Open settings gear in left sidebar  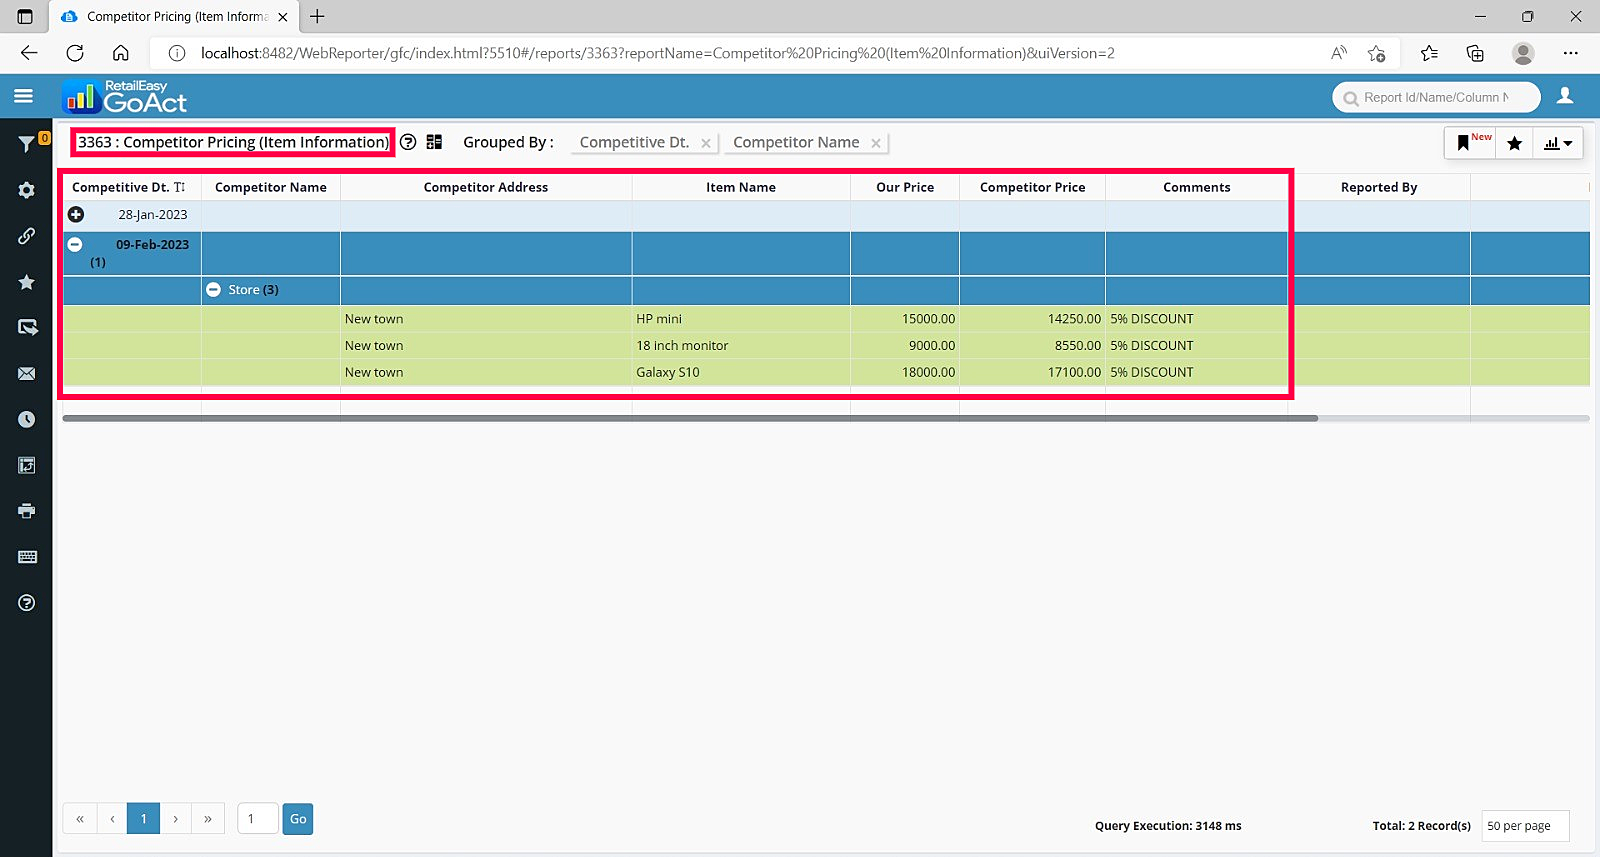[x=27, y=190]
